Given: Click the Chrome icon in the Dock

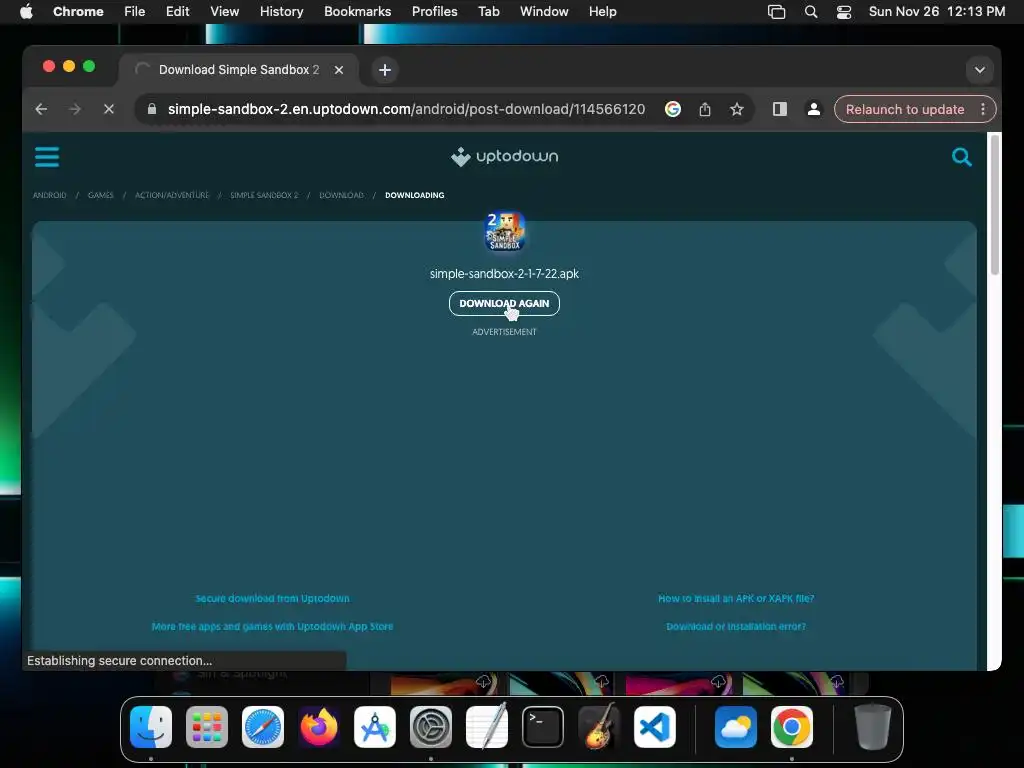Looking at the screenshot, I should click(x=792, y=727).
